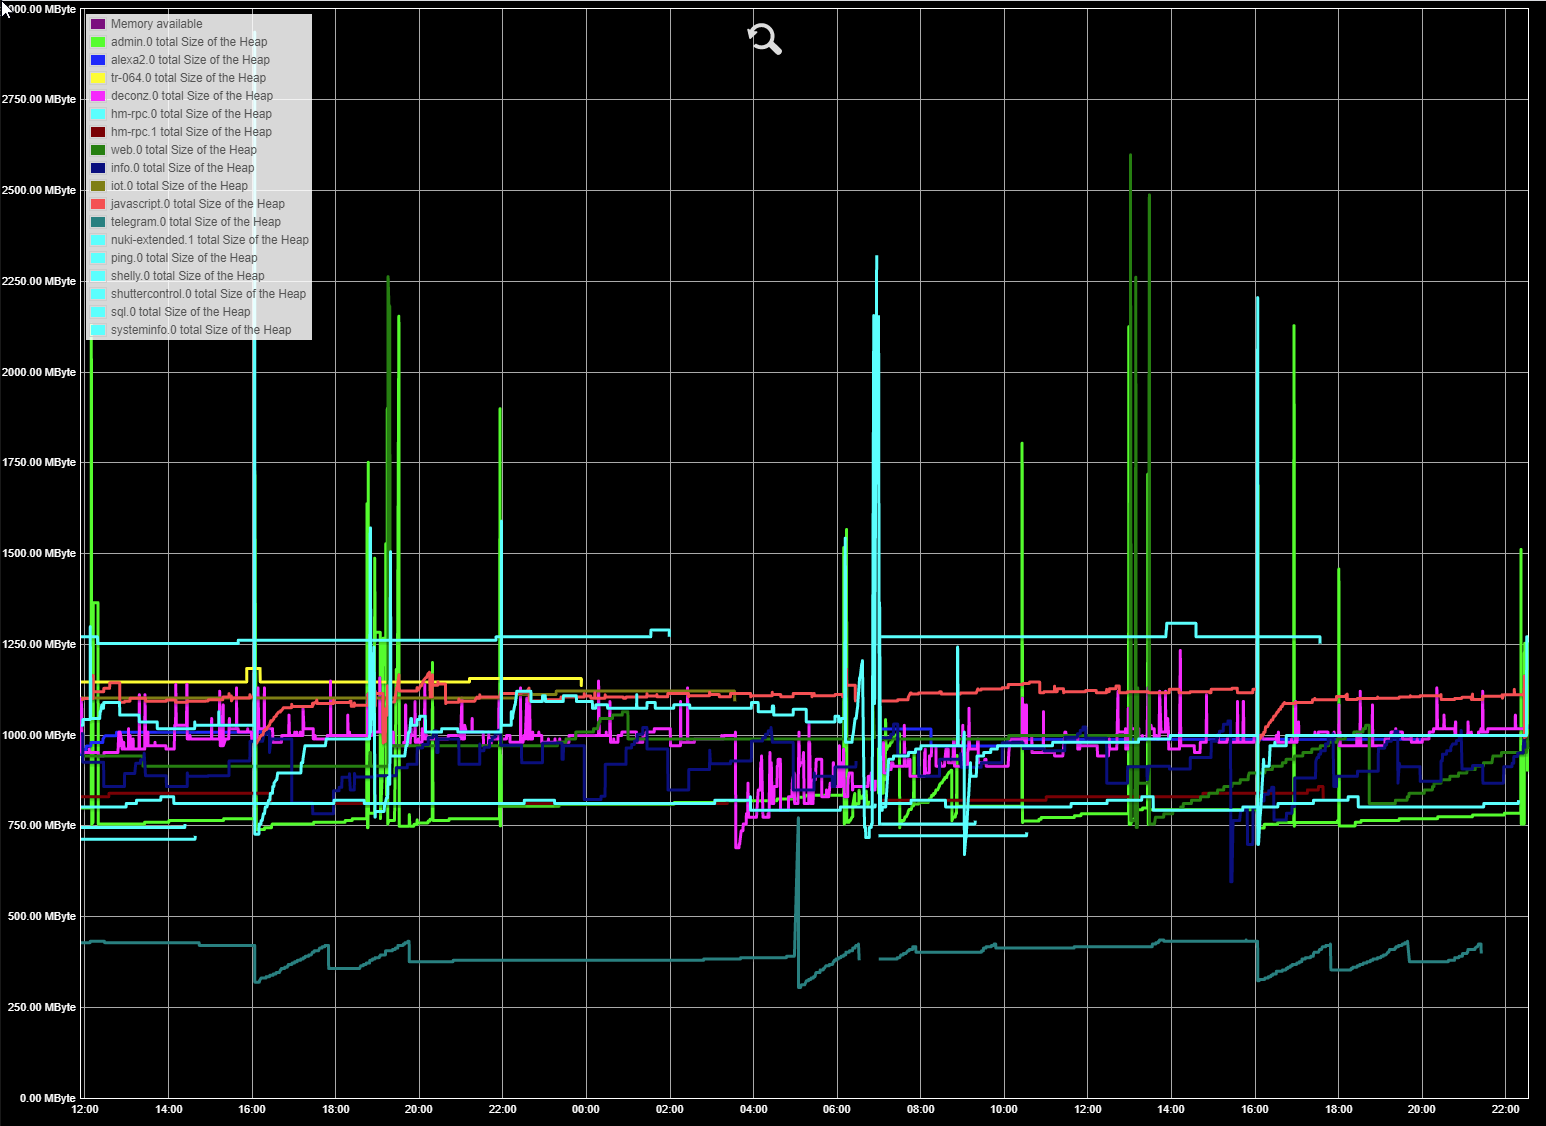The width and height of the screenshot is (1546, 1126).
Task: Click the magnifier reset-zoom icon
Action: [765, 39]
